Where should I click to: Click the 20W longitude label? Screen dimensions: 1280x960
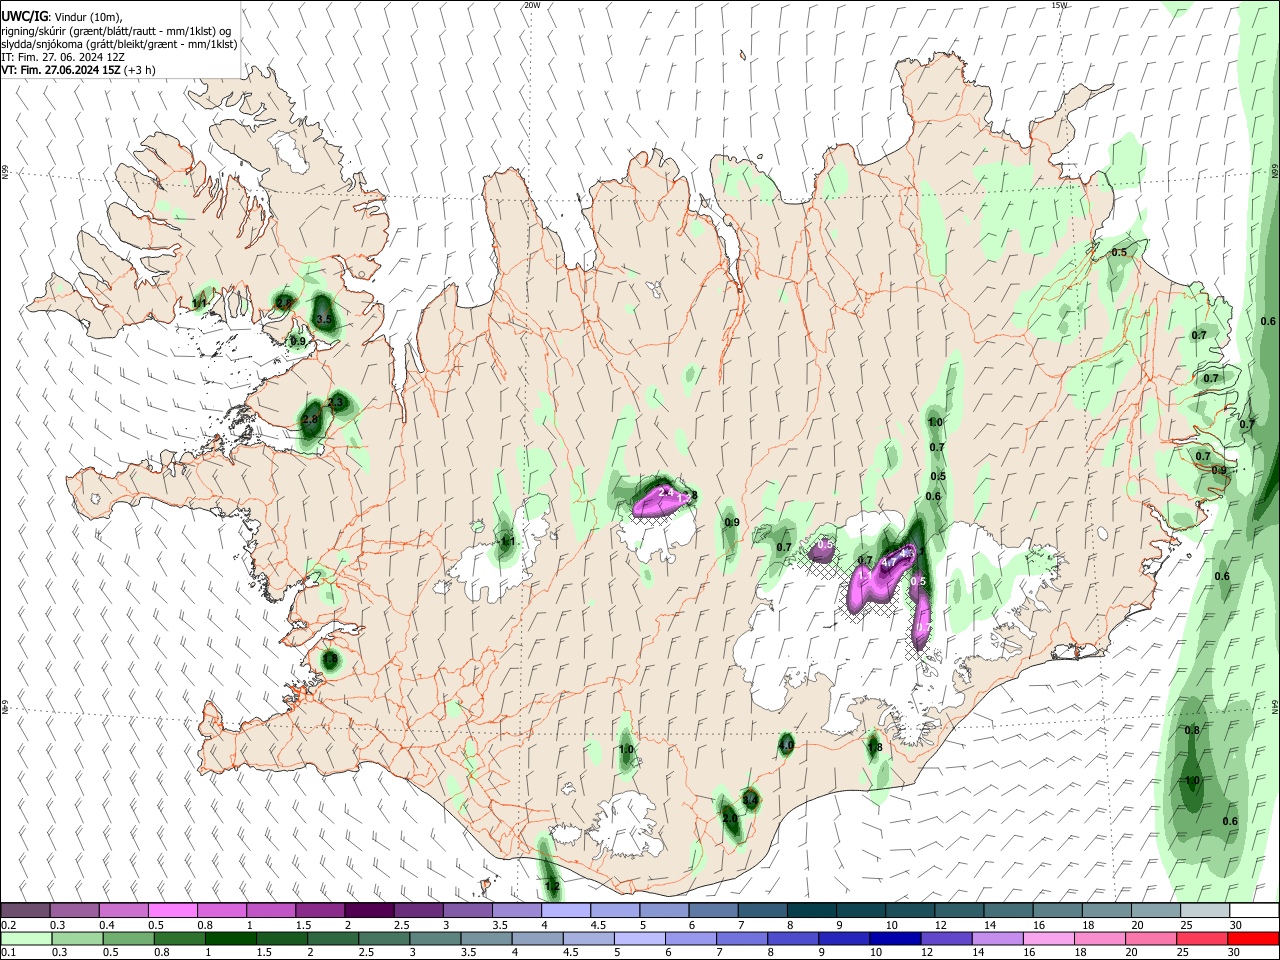click(532, 5)
